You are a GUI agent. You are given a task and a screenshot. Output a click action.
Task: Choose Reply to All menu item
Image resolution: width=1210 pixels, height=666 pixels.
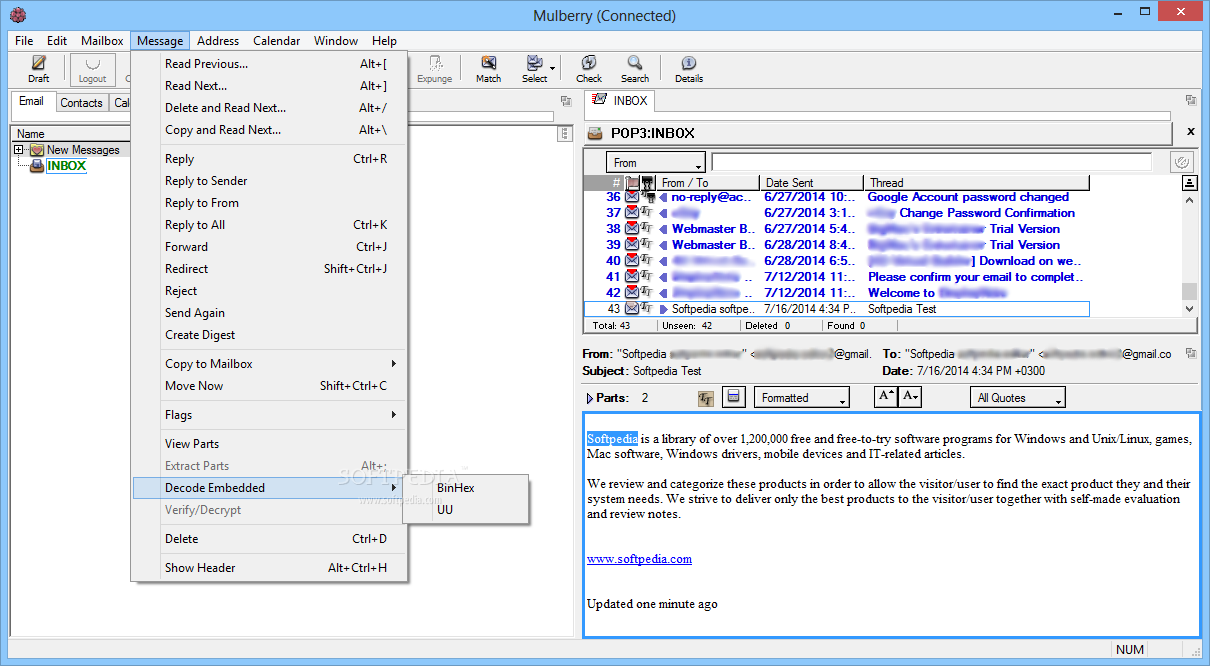270,225
